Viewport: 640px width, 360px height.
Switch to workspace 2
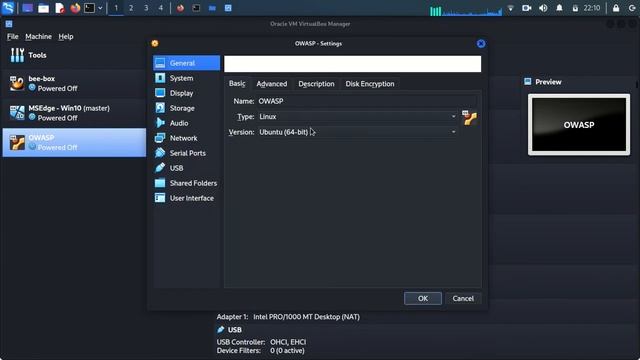[x=131, y=8]
